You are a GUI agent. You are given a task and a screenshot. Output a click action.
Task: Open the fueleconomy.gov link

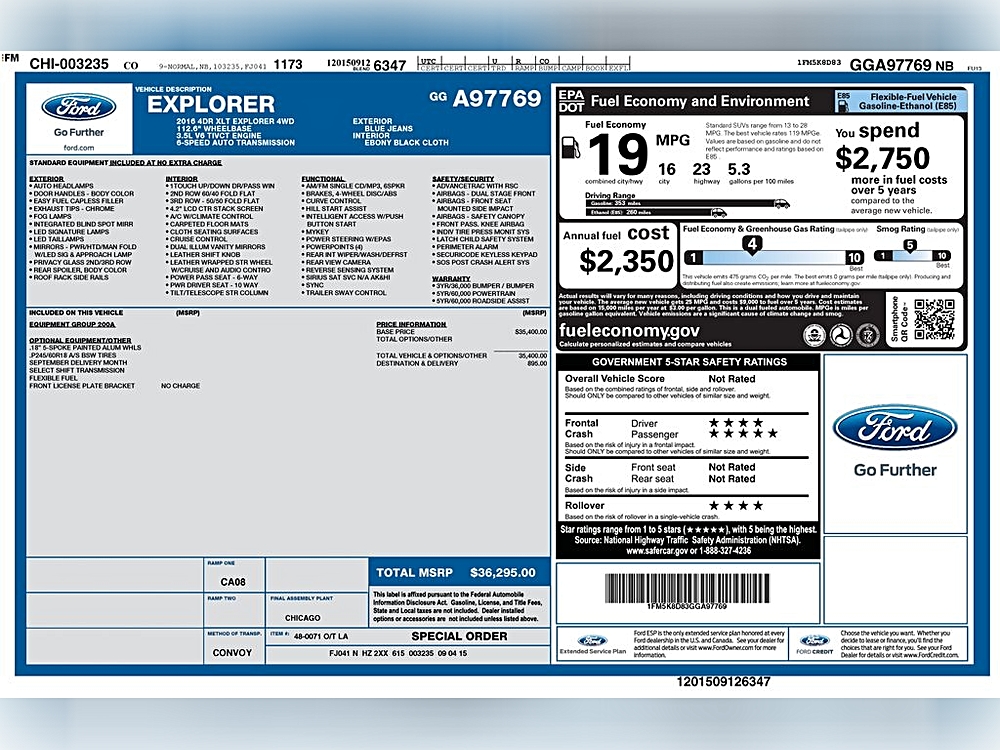(x=629, y=330)
